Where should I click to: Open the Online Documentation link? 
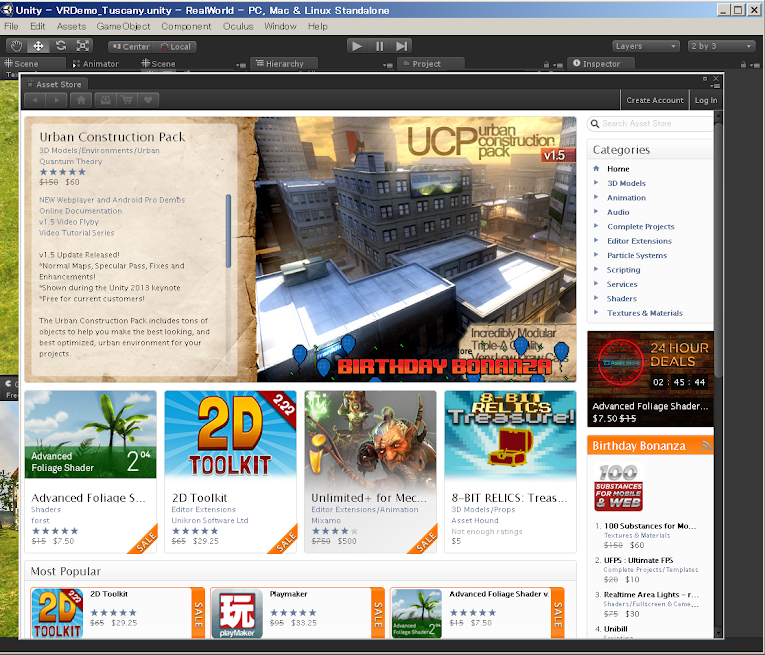pyautogui.click(x=81, y=211)
